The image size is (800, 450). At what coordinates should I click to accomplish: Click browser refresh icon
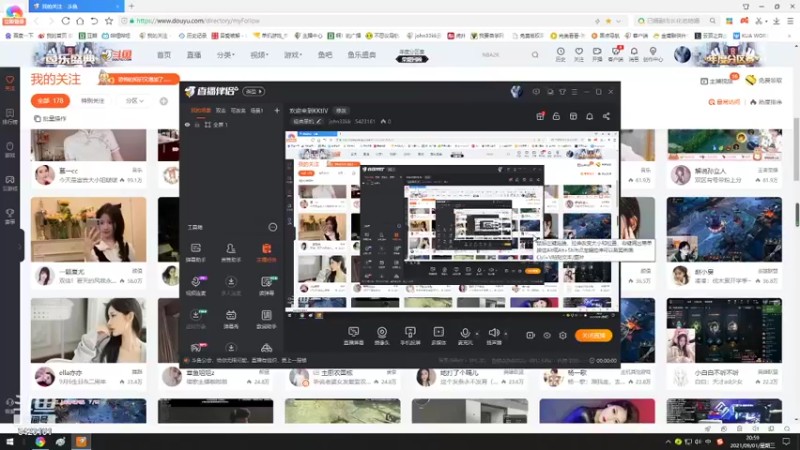point(66,21)
